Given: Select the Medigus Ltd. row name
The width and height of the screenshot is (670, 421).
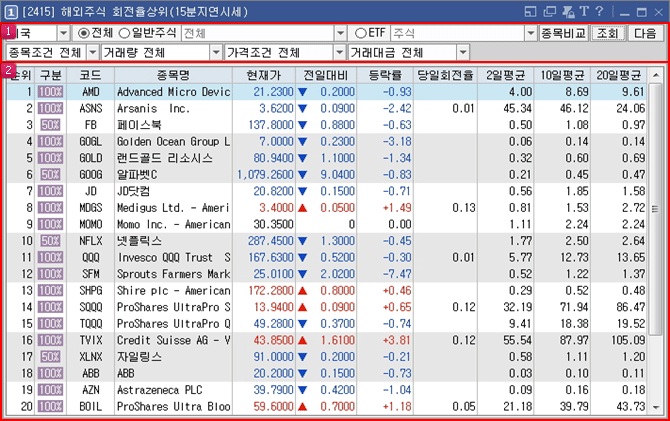Looking at the screenshot, I should coord(173,208).
